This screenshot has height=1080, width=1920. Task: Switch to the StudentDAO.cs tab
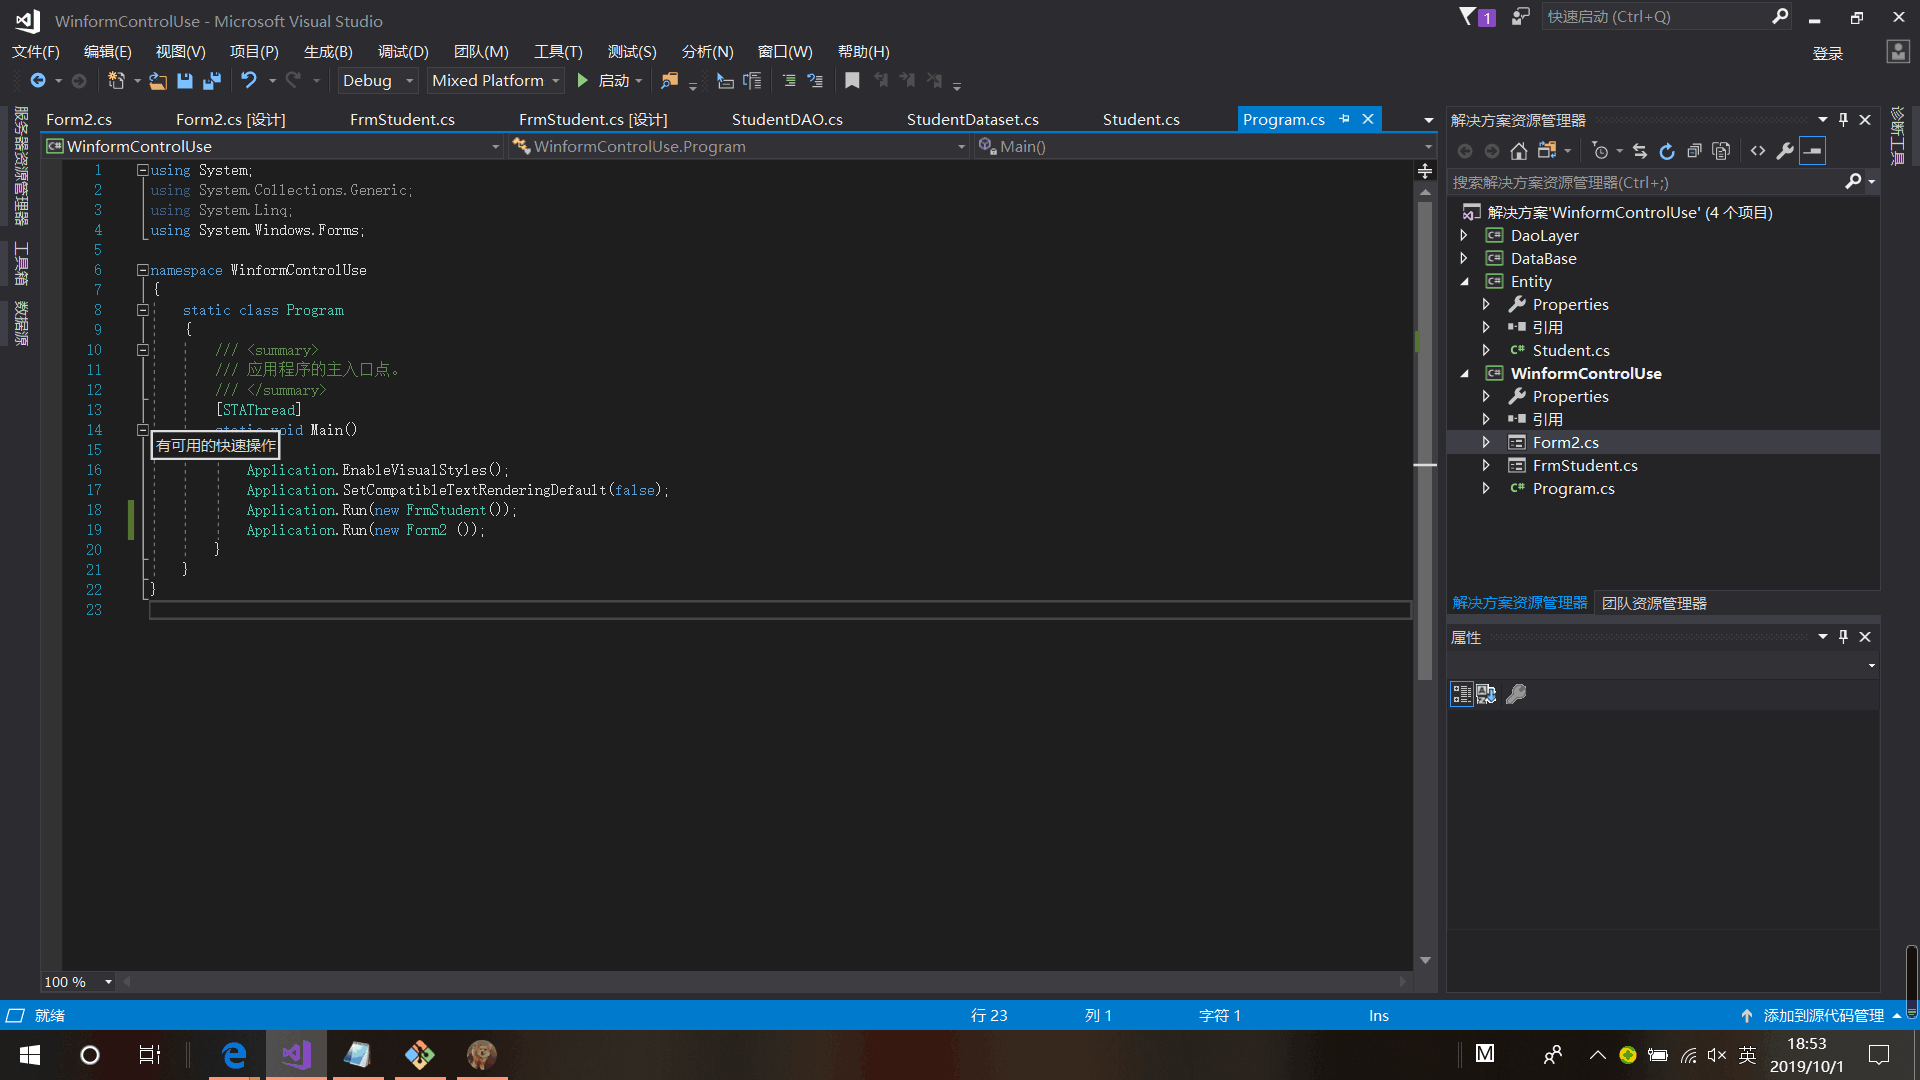click(x=787, y=119)
